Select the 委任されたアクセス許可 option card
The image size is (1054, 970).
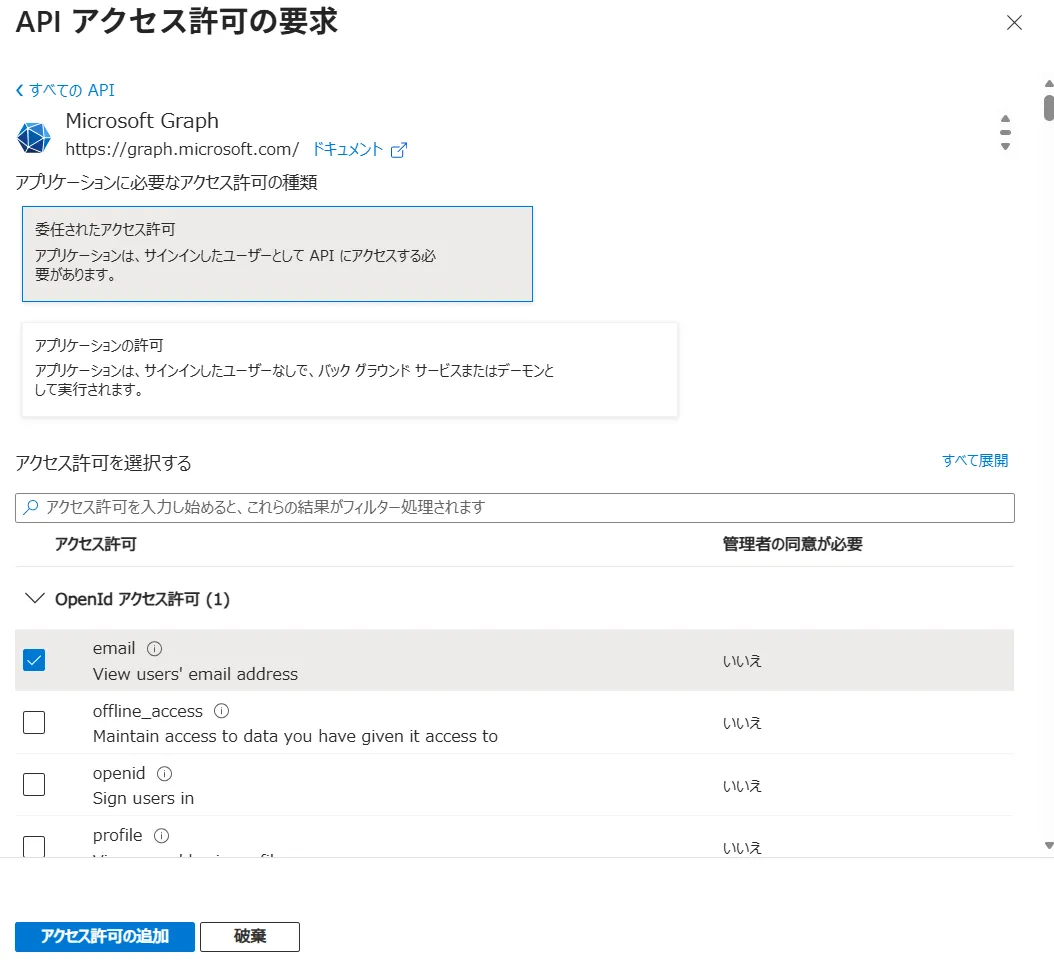coord(276,253)
